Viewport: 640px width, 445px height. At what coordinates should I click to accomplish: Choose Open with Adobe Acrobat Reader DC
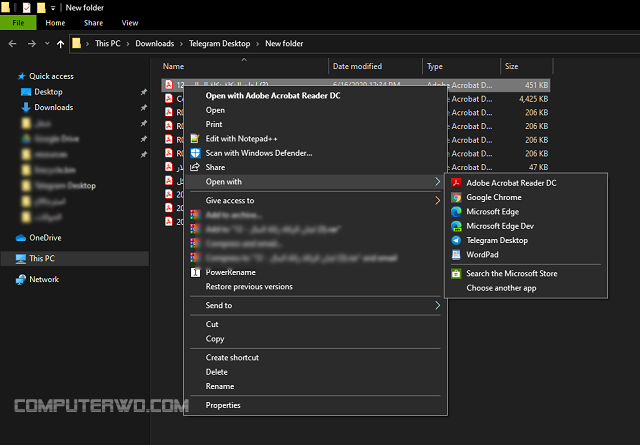(273, 96)
